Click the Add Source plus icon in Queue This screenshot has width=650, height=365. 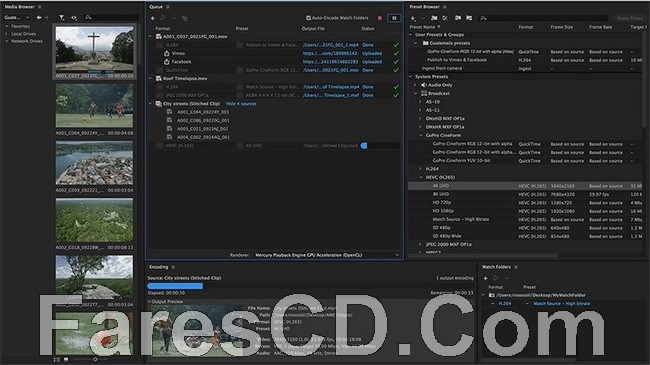click(x=153, y=18)
